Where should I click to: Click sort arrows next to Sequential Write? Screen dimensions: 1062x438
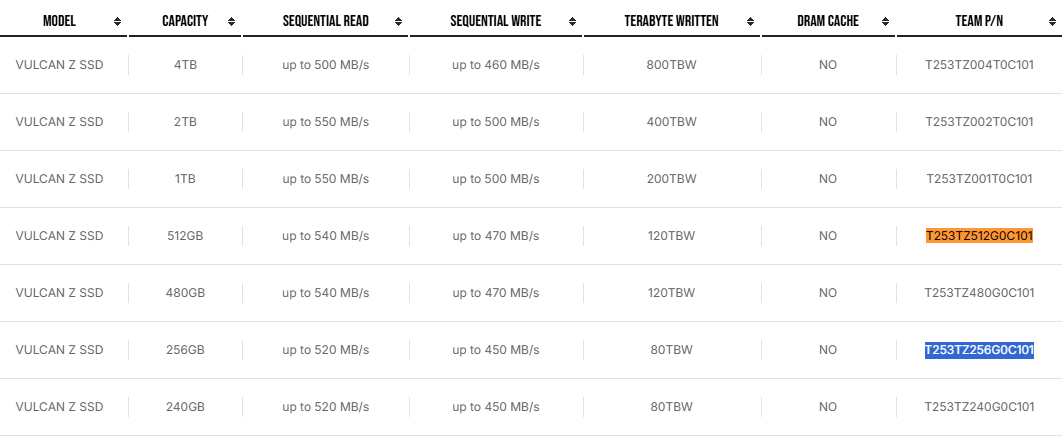pos(572,22)
